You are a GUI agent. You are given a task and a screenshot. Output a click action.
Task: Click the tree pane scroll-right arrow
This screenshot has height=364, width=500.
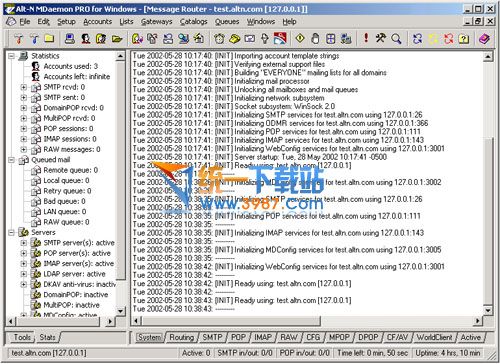pyautogui.click(x=110, y=321)
